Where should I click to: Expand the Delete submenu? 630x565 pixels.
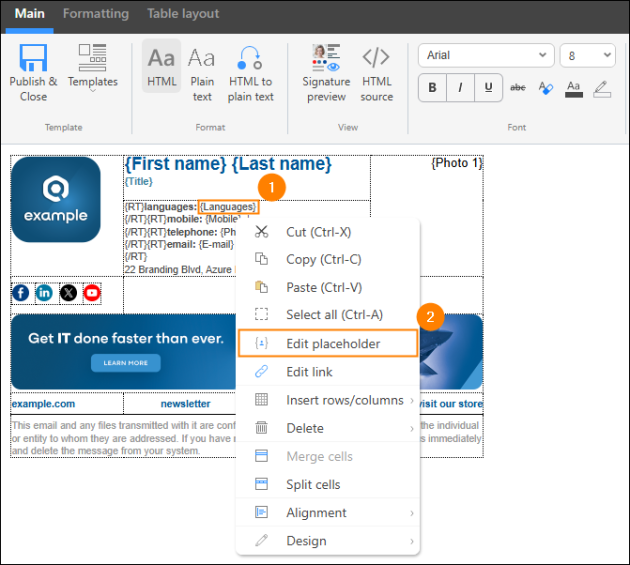click(x=328, y=428)
